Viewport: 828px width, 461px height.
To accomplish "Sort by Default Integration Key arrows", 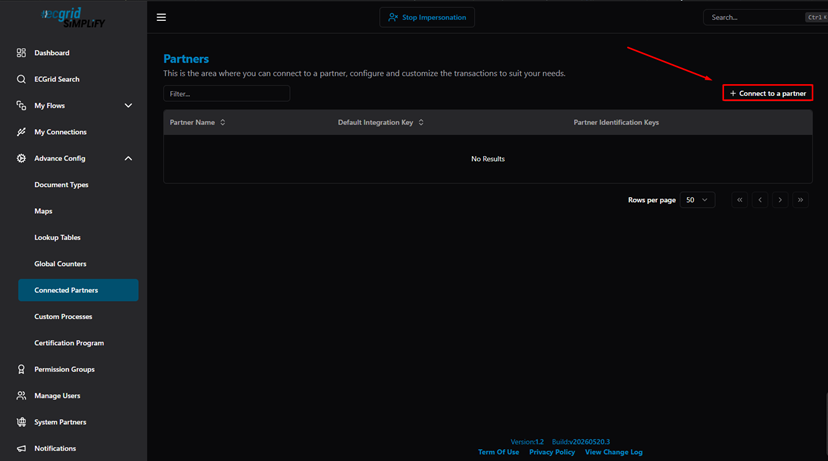I will (421, 123).
